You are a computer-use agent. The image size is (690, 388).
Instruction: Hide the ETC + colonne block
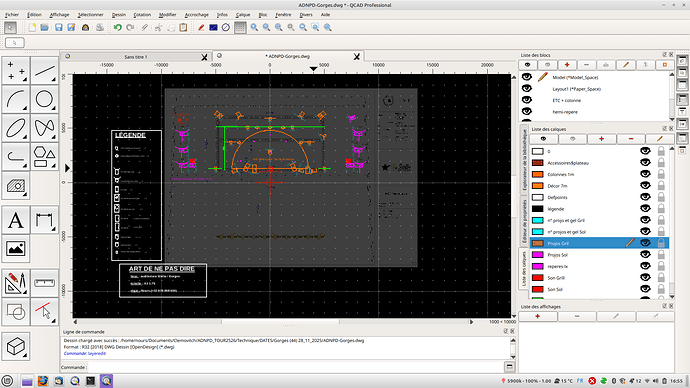(x=527, y=100)
